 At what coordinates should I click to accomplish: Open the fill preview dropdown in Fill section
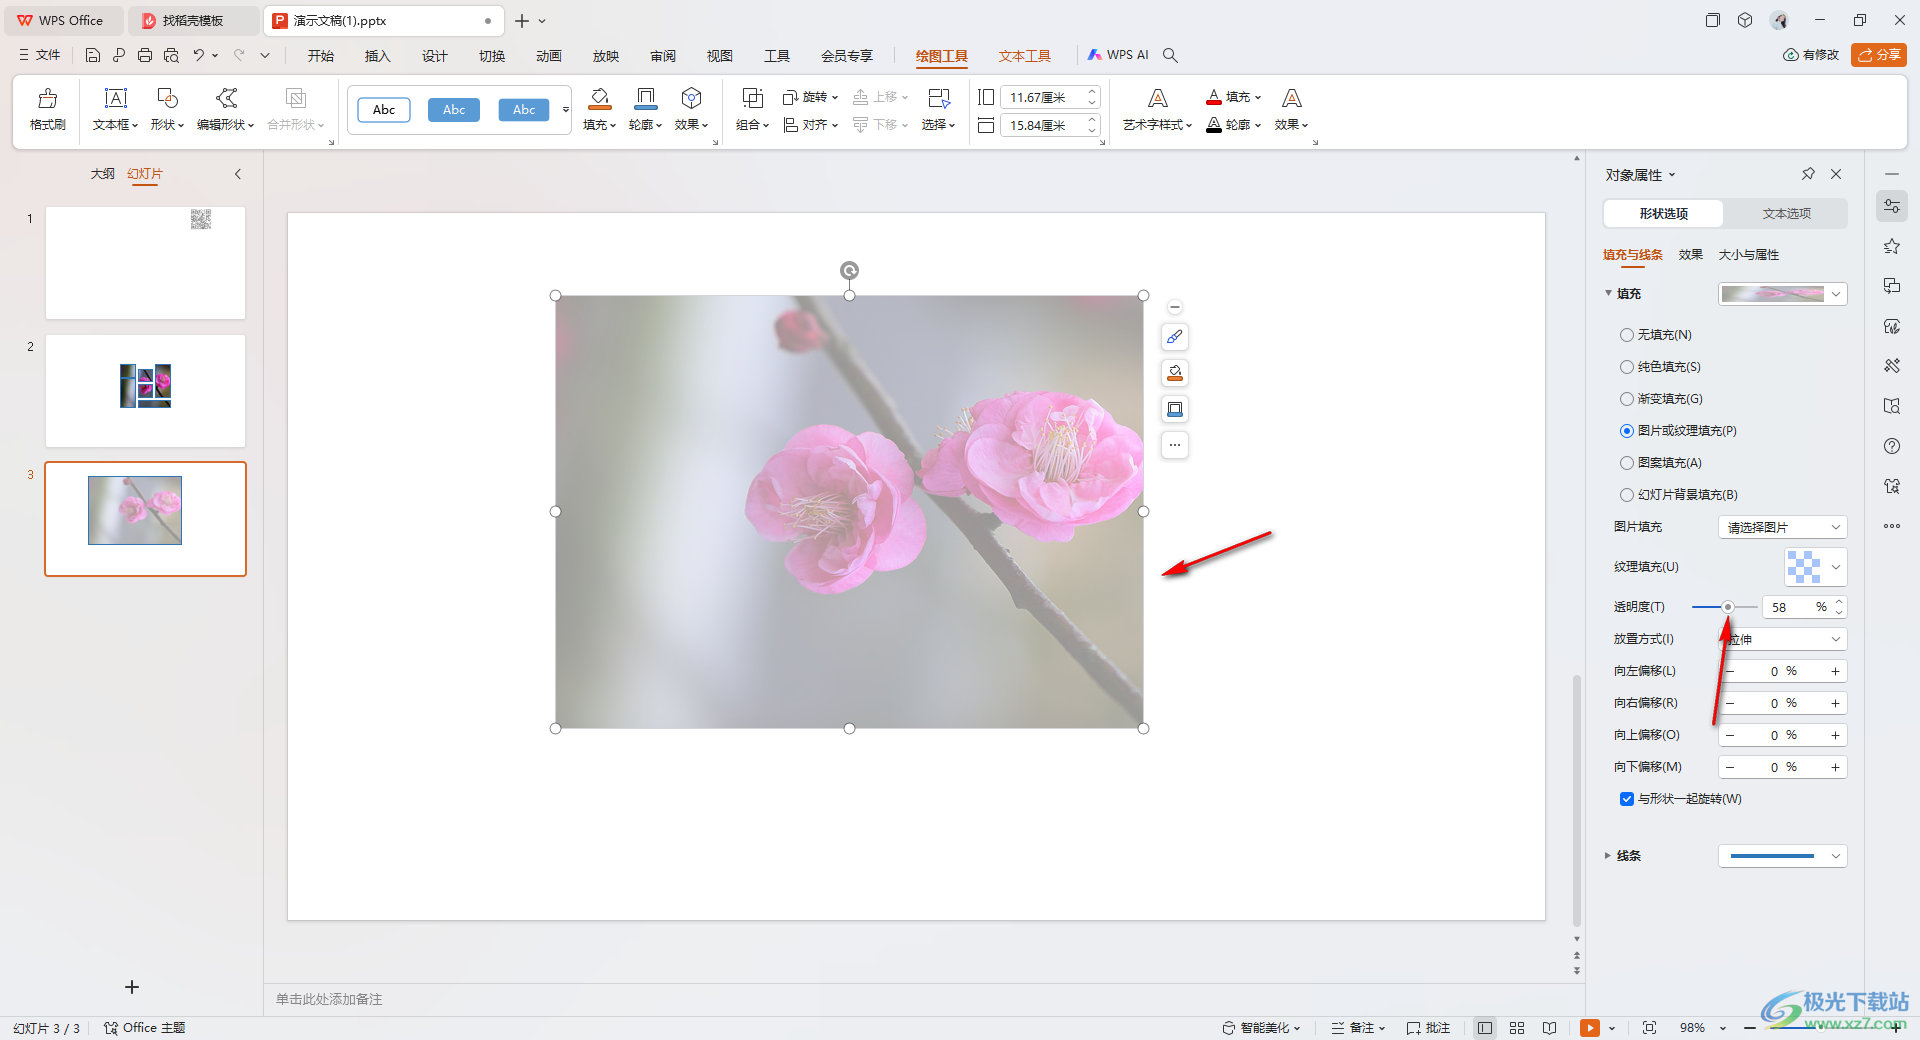point(1782,294)
